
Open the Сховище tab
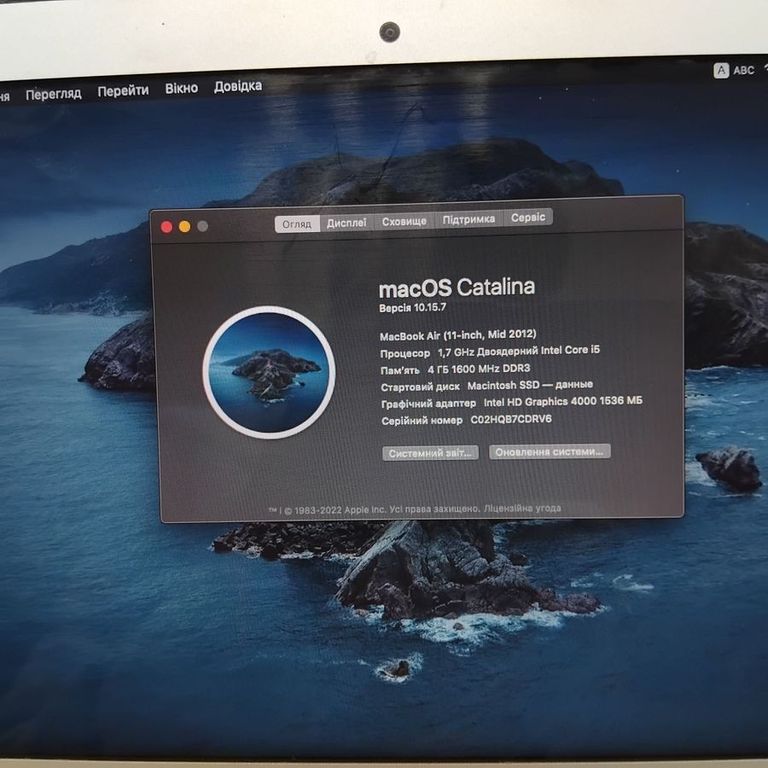tap(404, 221)
